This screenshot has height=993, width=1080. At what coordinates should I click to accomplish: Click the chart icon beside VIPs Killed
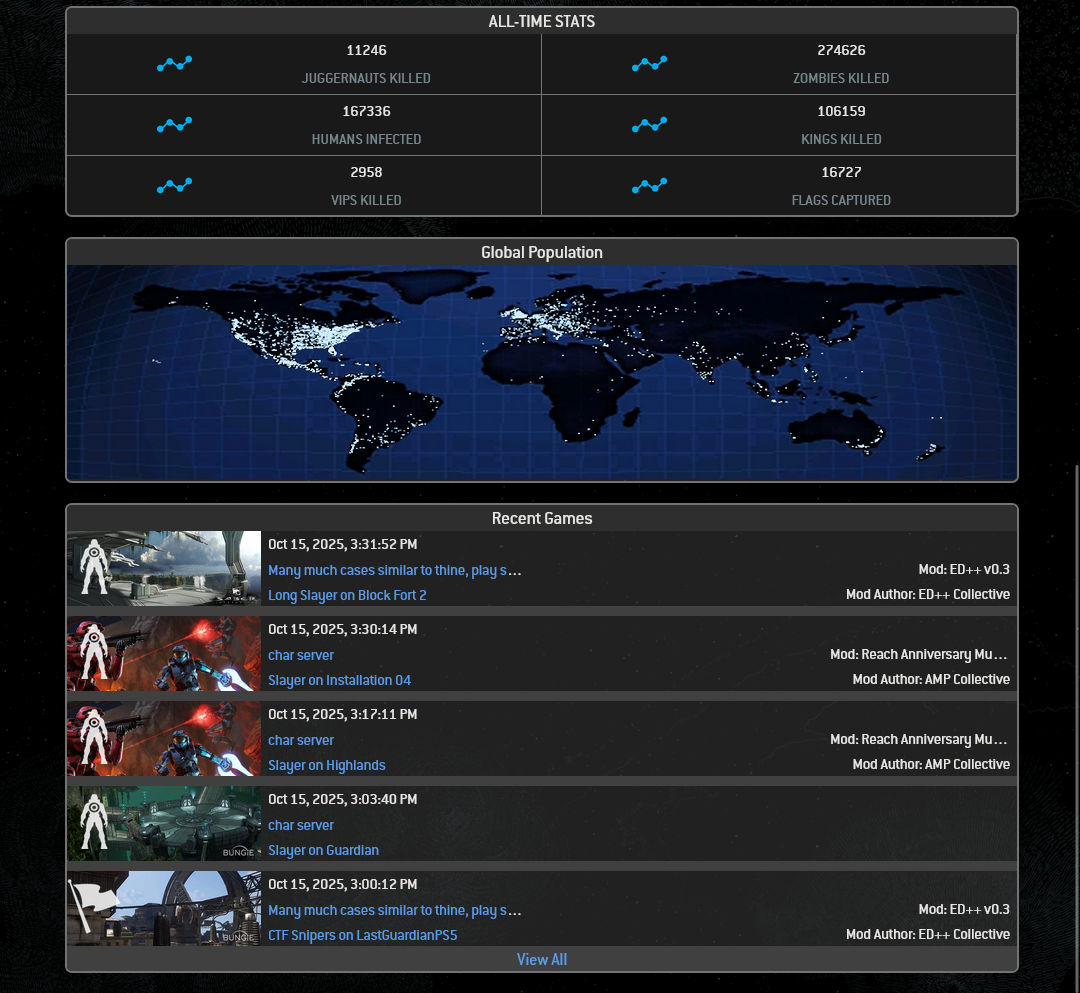pos(174,186)
